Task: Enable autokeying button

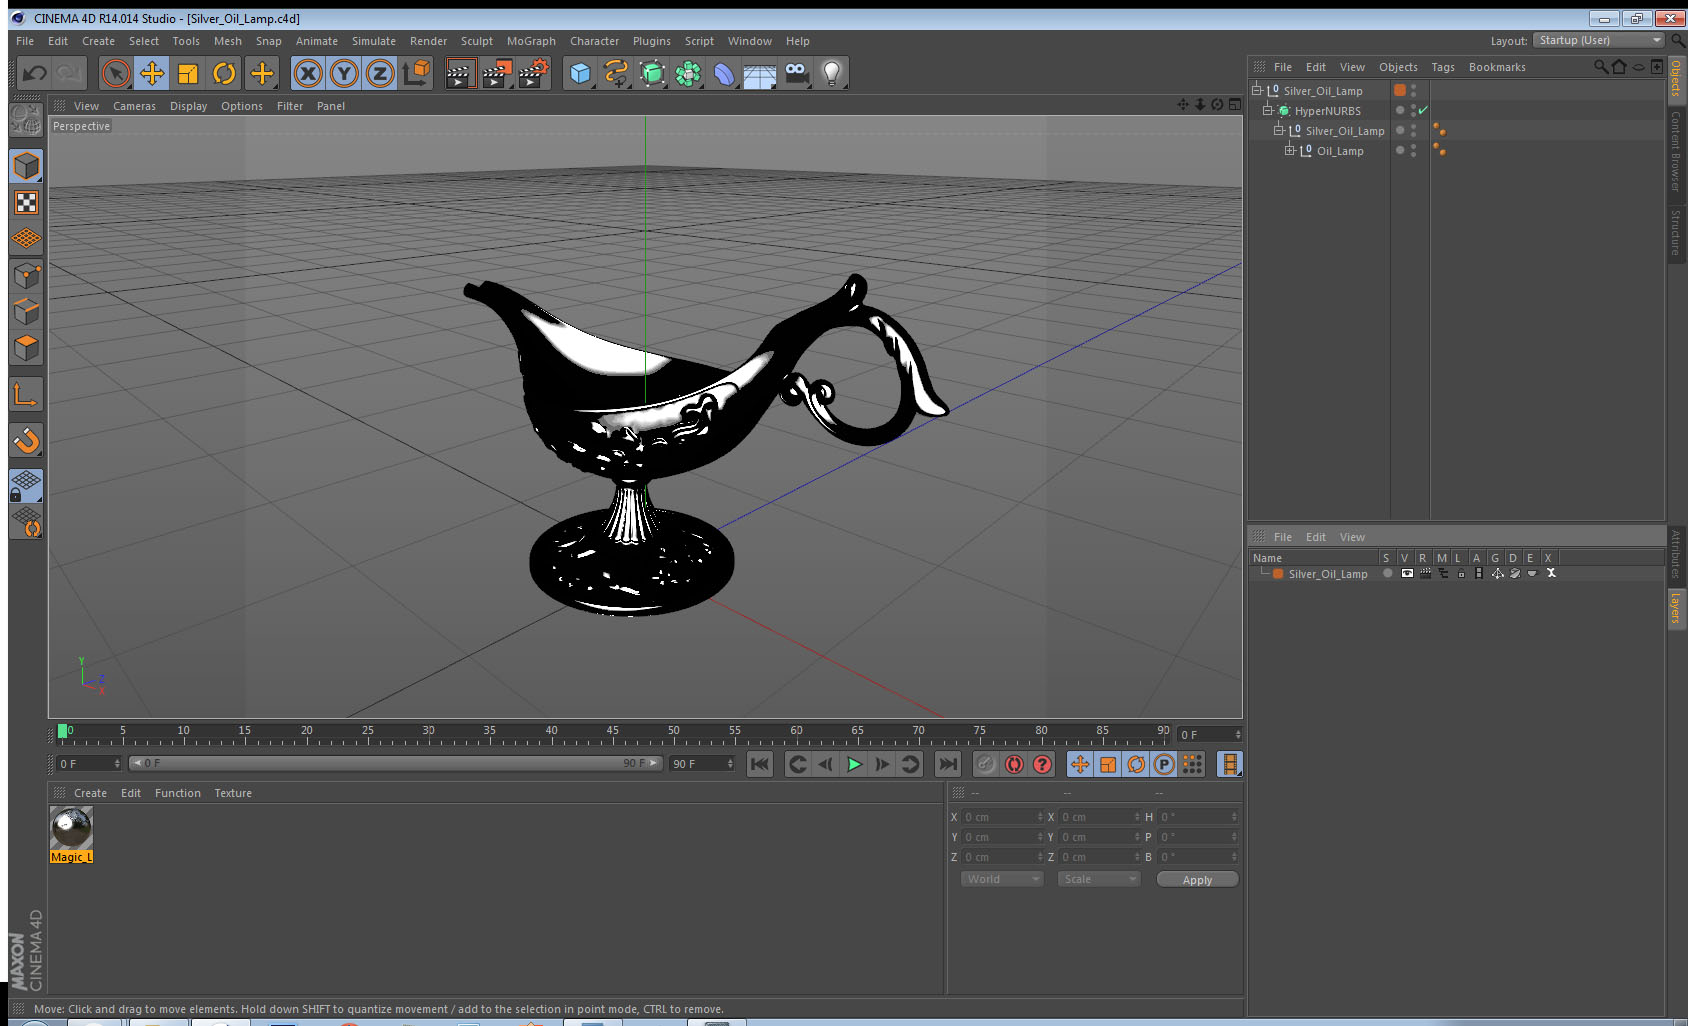Action: point(1014,764)
